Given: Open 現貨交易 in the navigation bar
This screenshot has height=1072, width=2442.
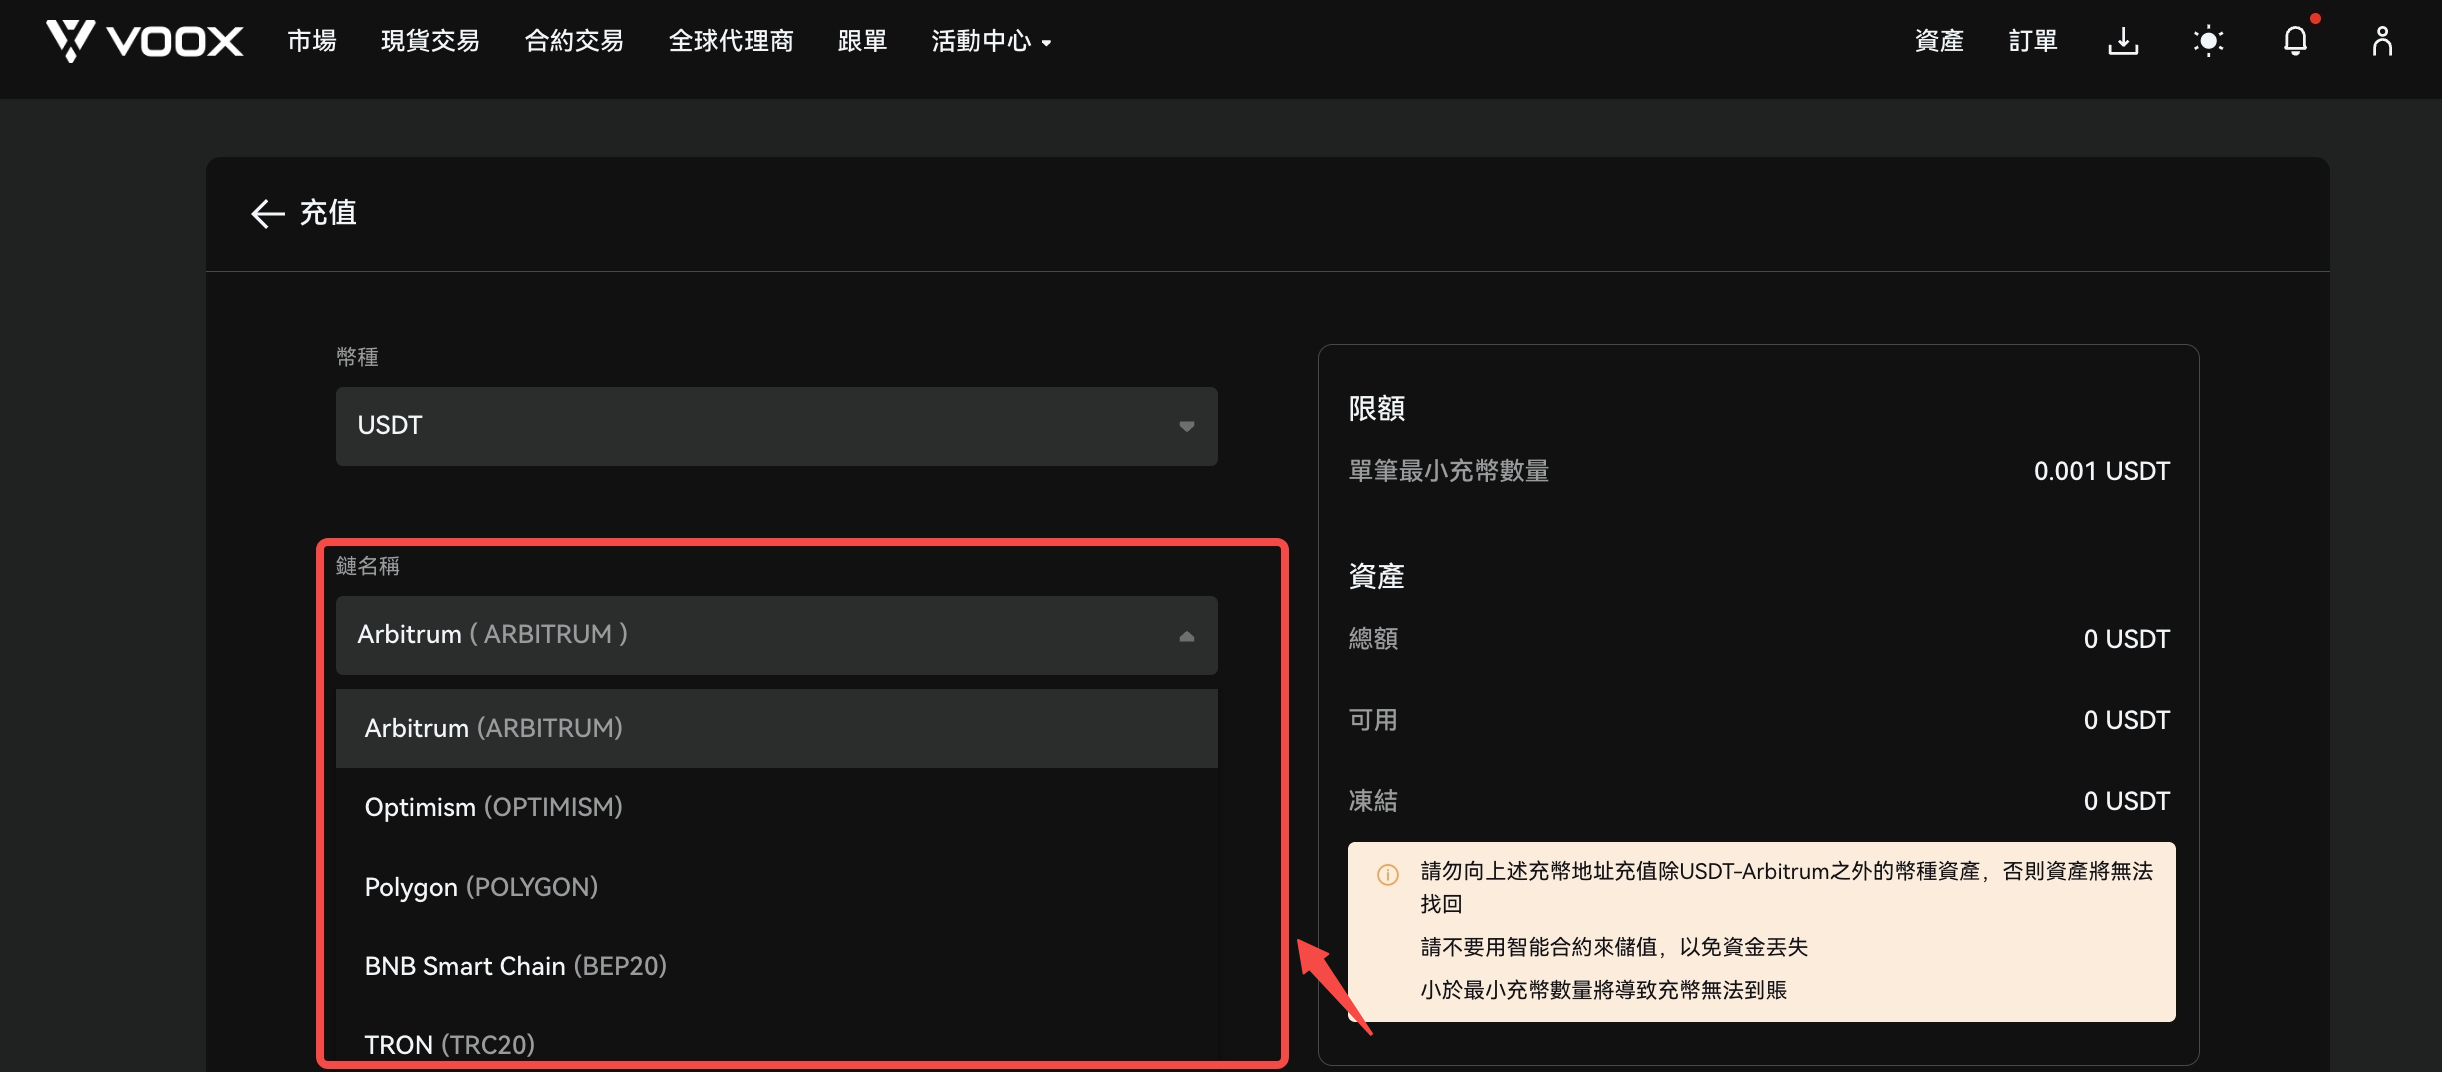Looking at the screenshot, I should click(x=430, y=41).
